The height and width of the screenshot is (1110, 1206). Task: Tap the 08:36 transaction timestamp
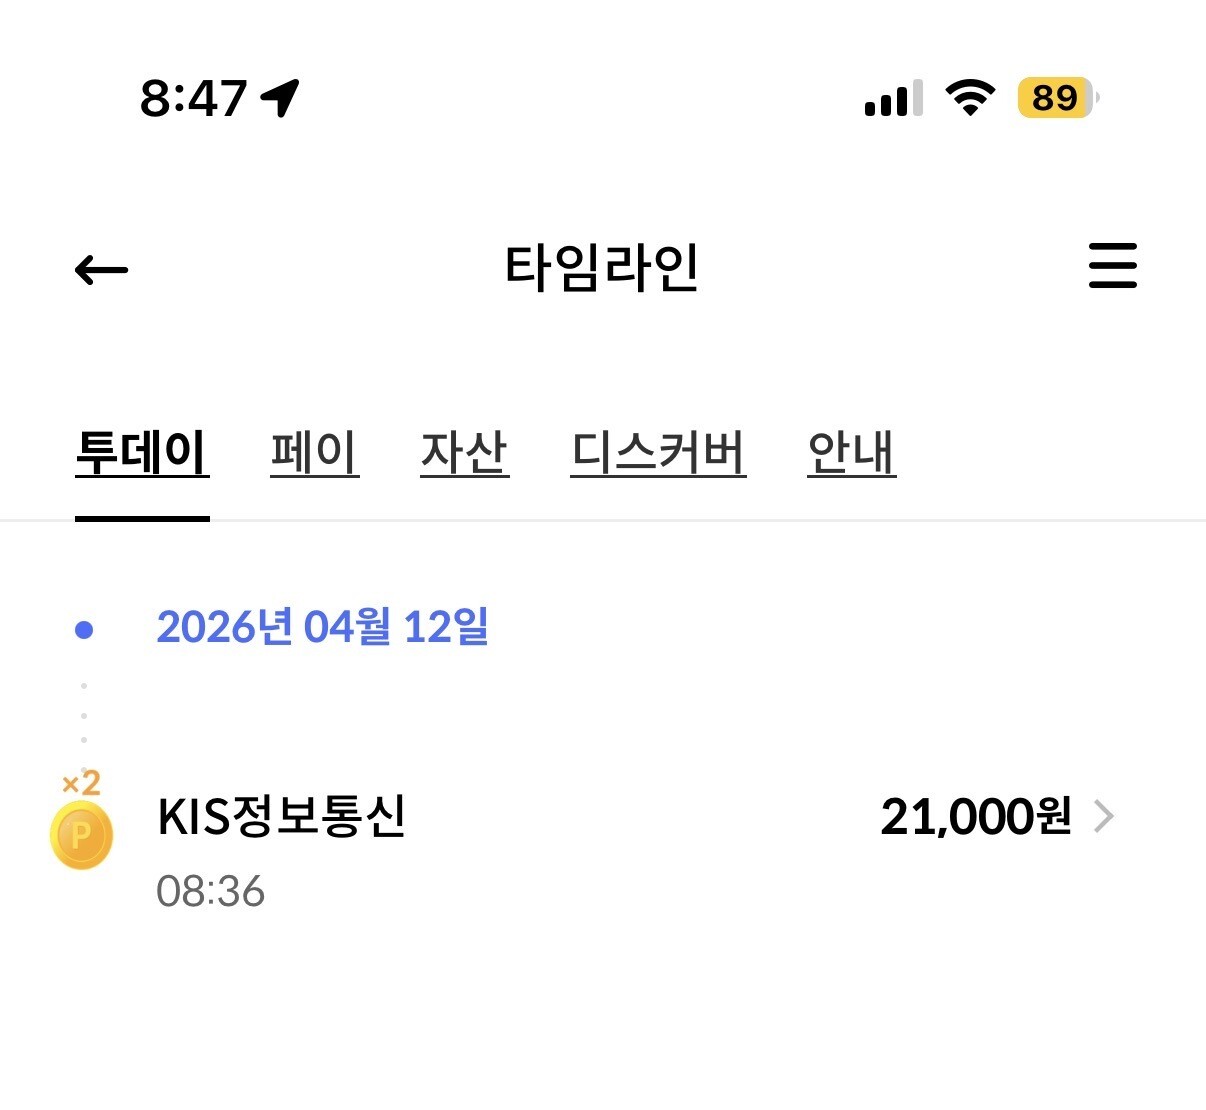(210, 891)
